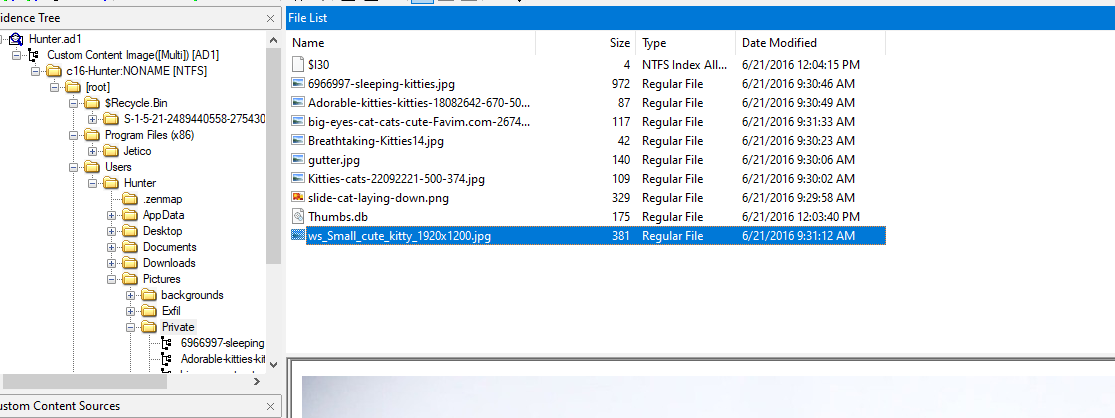
Task: Expand the backgrounds folder node
Action: [x=130, y=295]
